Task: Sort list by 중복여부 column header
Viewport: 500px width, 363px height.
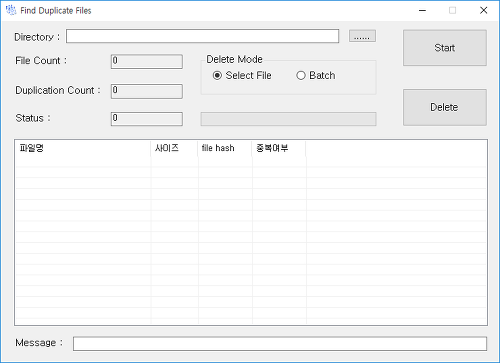Action: pyautogui.click(x=279, y=148)
